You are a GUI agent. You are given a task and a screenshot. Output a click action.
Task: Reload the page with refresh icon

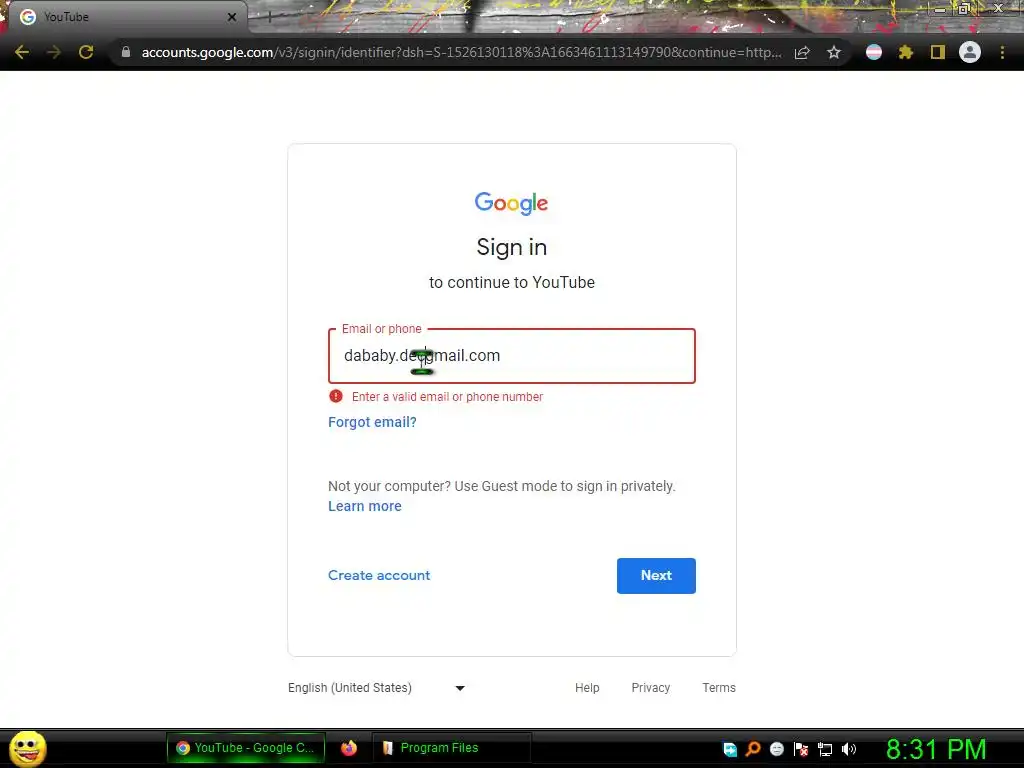click(x=86, y=52)
